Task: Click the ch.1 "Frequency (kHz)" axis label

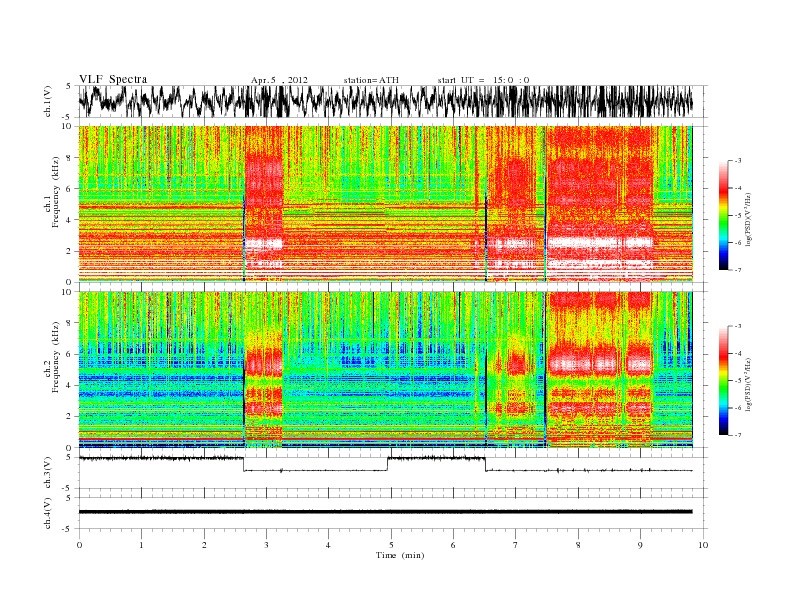Action: 55,192
